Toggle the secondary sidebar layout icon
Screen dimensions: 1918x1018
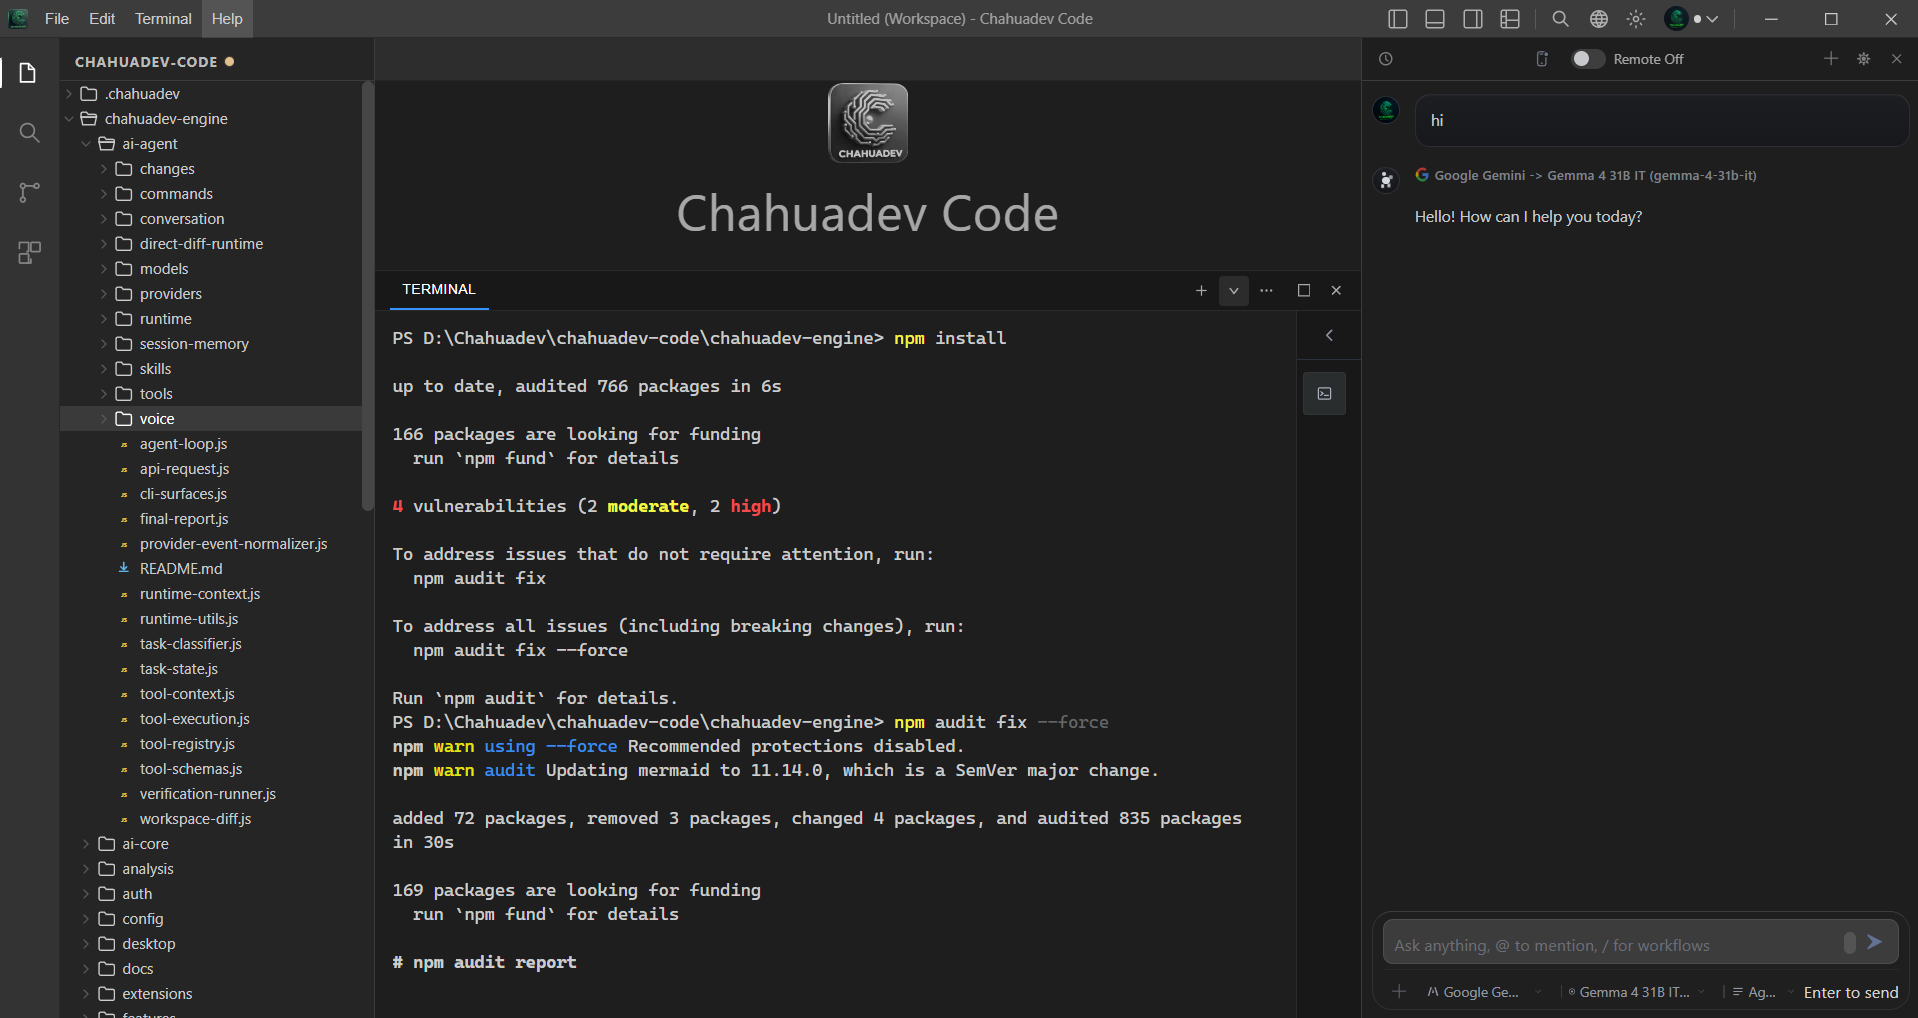[1472, 19]
